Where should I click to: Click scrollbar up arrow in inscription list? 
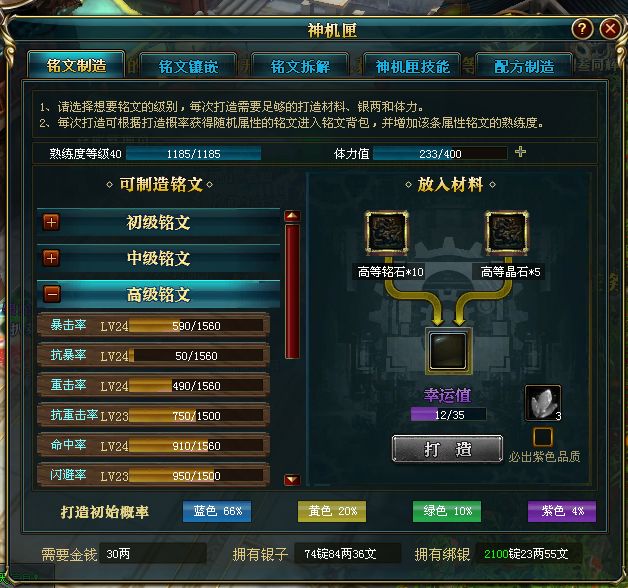click(292, 216)
